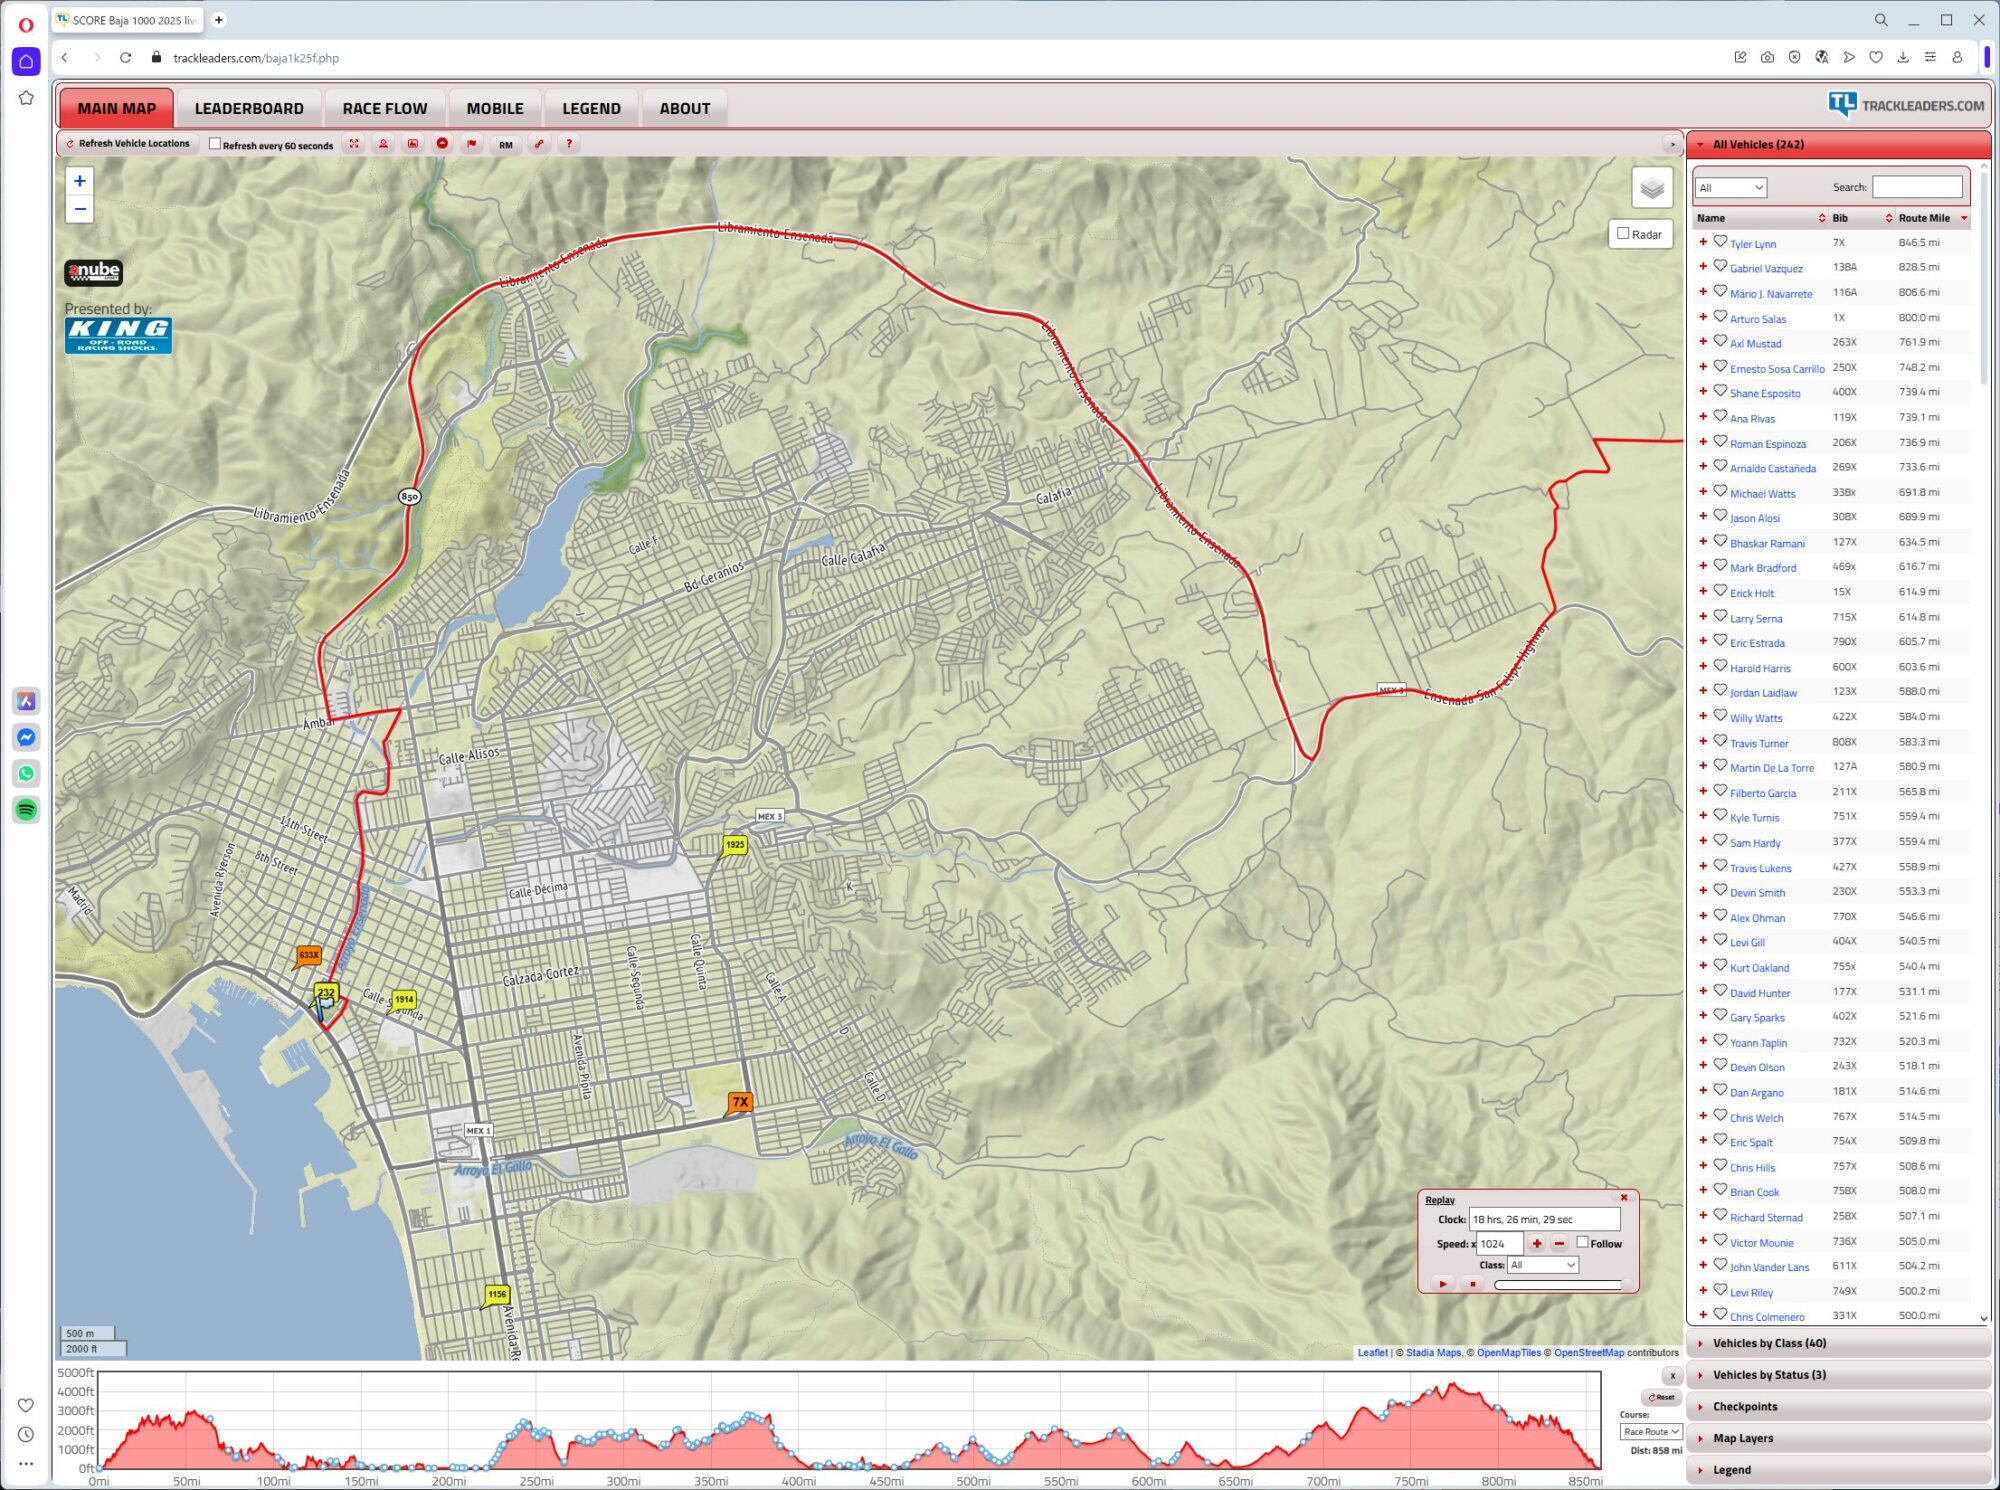Screen dimensions: 2000x1490
Task: Click the red flag toolbar icon
Action: (472, 144)
